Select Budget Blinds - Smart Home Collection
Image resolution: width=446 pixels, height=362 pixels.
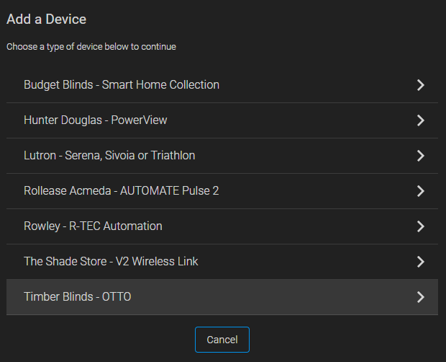(x=222, y=85)
